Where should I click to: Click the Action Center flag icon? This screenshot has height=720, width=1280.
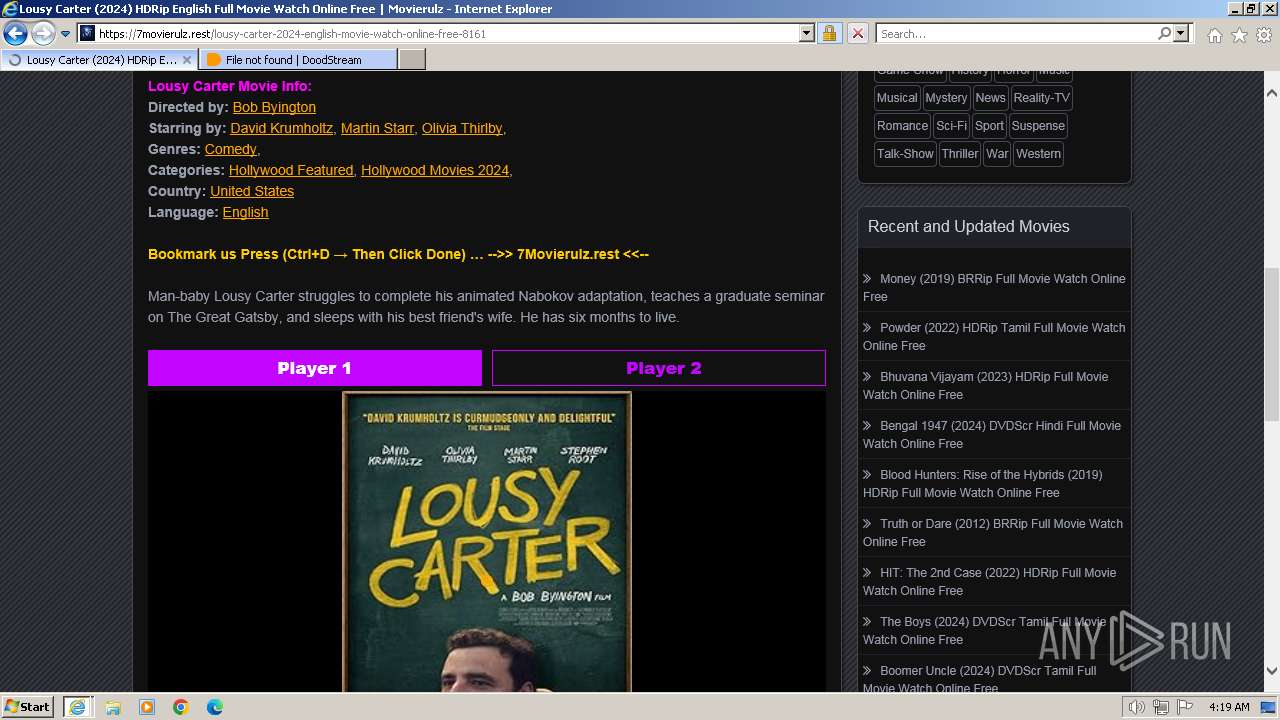click(1185, 707)
